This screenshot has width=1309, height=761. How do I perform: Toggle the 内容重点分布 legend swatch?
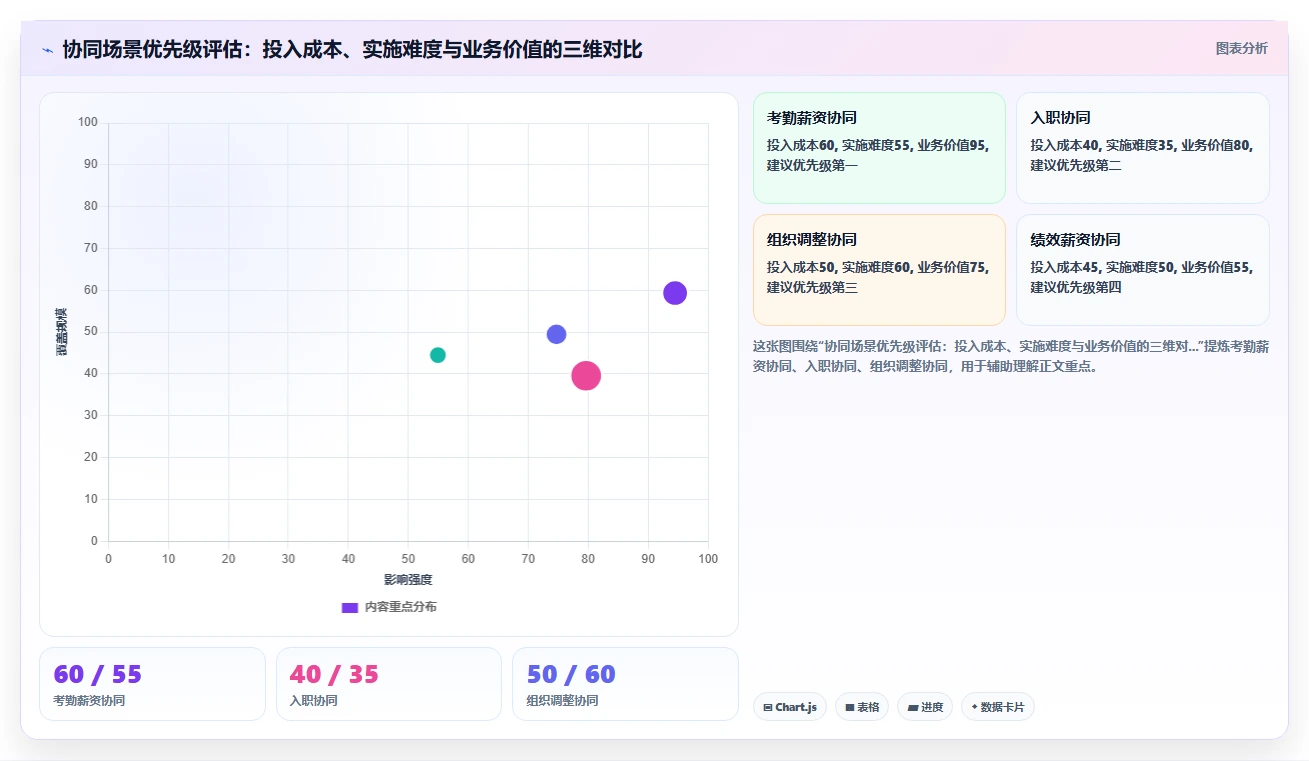(x=350, y=607)
